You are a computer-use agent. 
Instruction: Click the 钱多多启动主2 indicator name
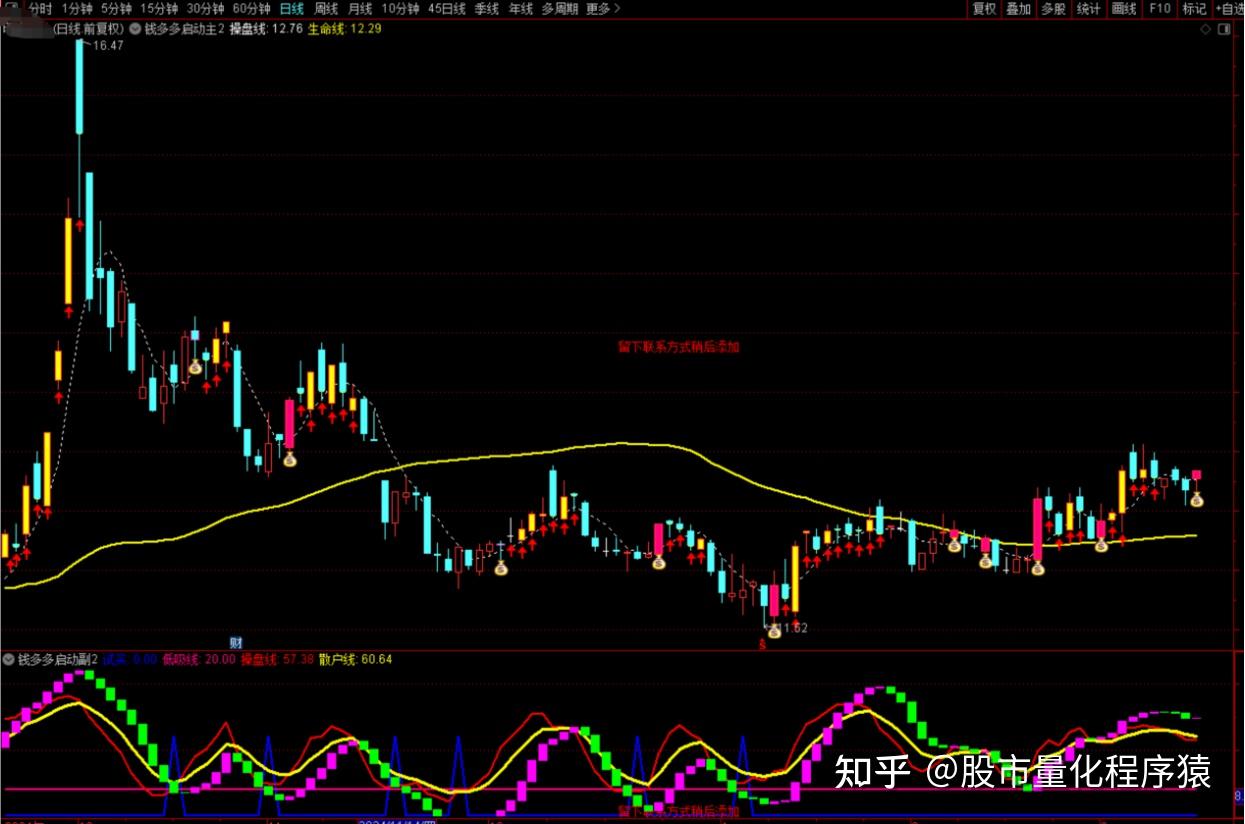tap(184, 29)
